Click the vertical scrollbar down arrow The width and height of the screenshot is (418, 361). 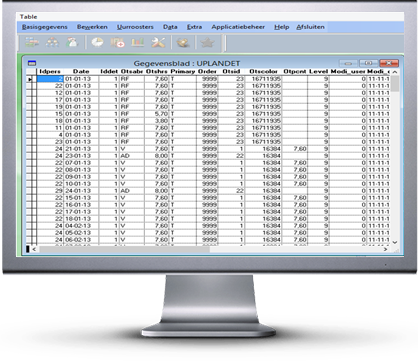point(395,242)
